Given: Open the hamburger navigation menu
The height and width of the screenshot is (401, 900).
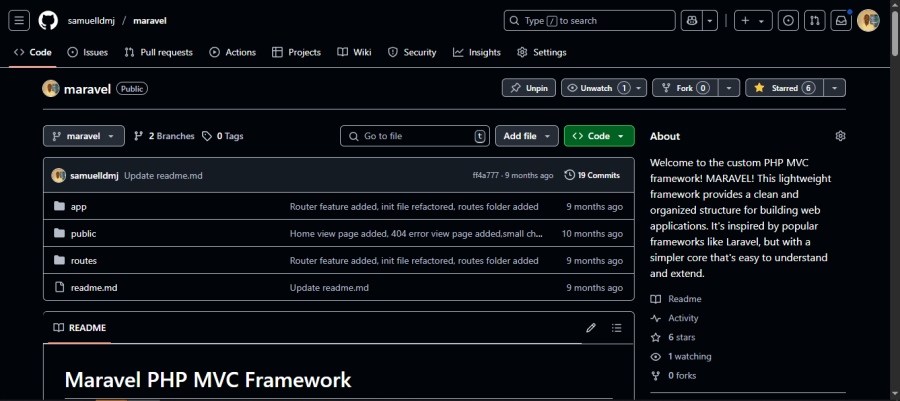Looking at the screenshot, I should (20, 20).
